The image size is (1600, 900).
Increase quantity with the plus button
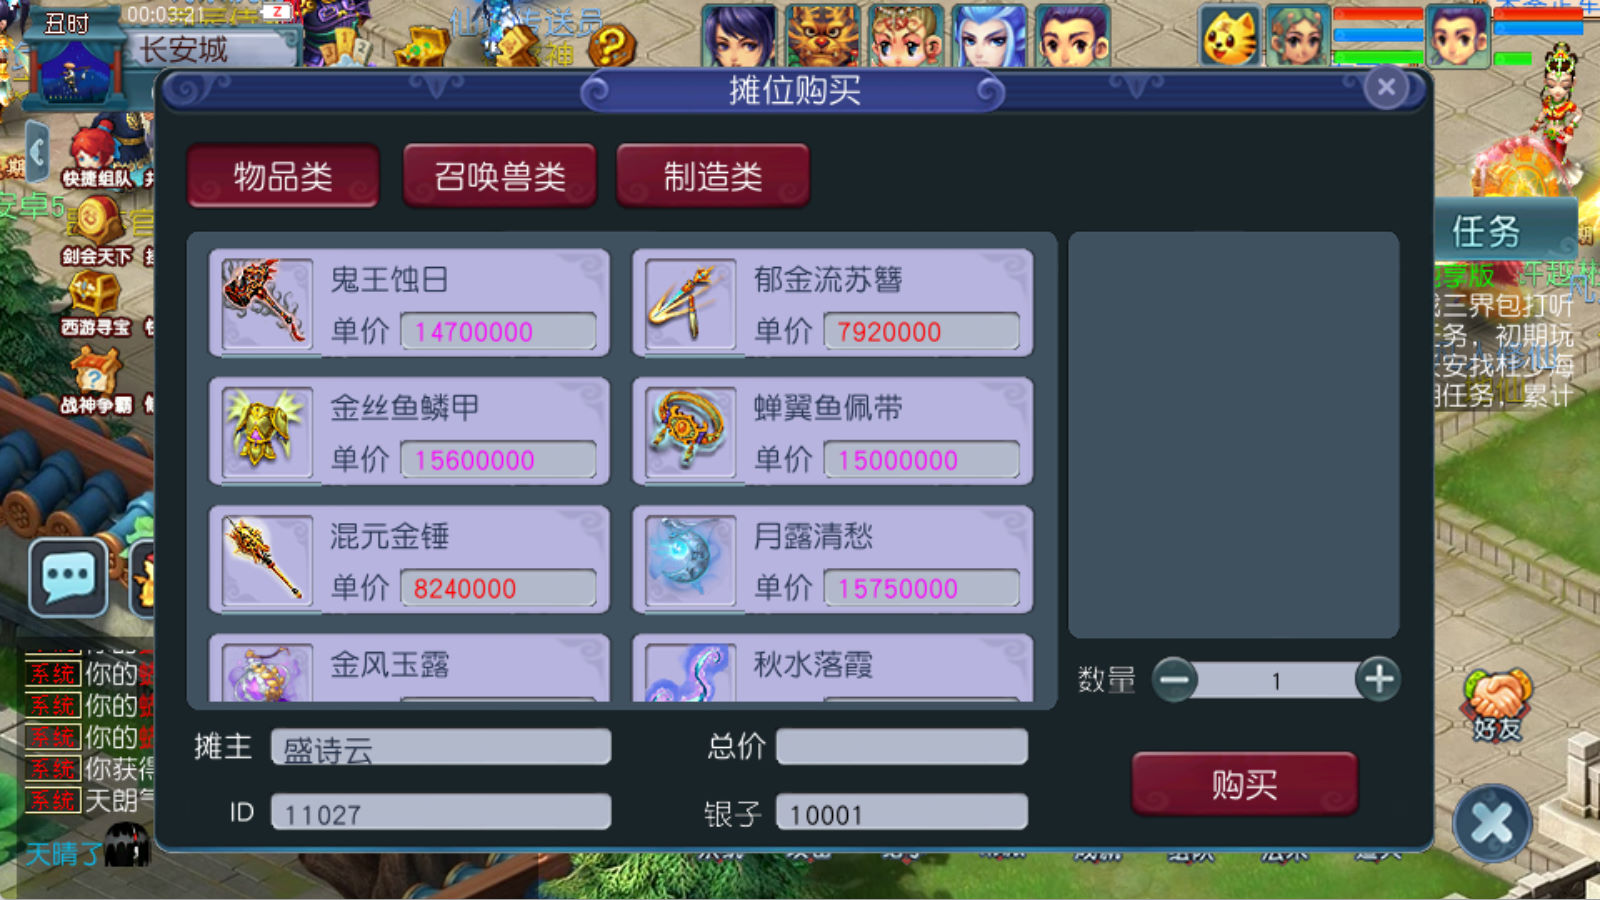click(x=1378, y=680)
